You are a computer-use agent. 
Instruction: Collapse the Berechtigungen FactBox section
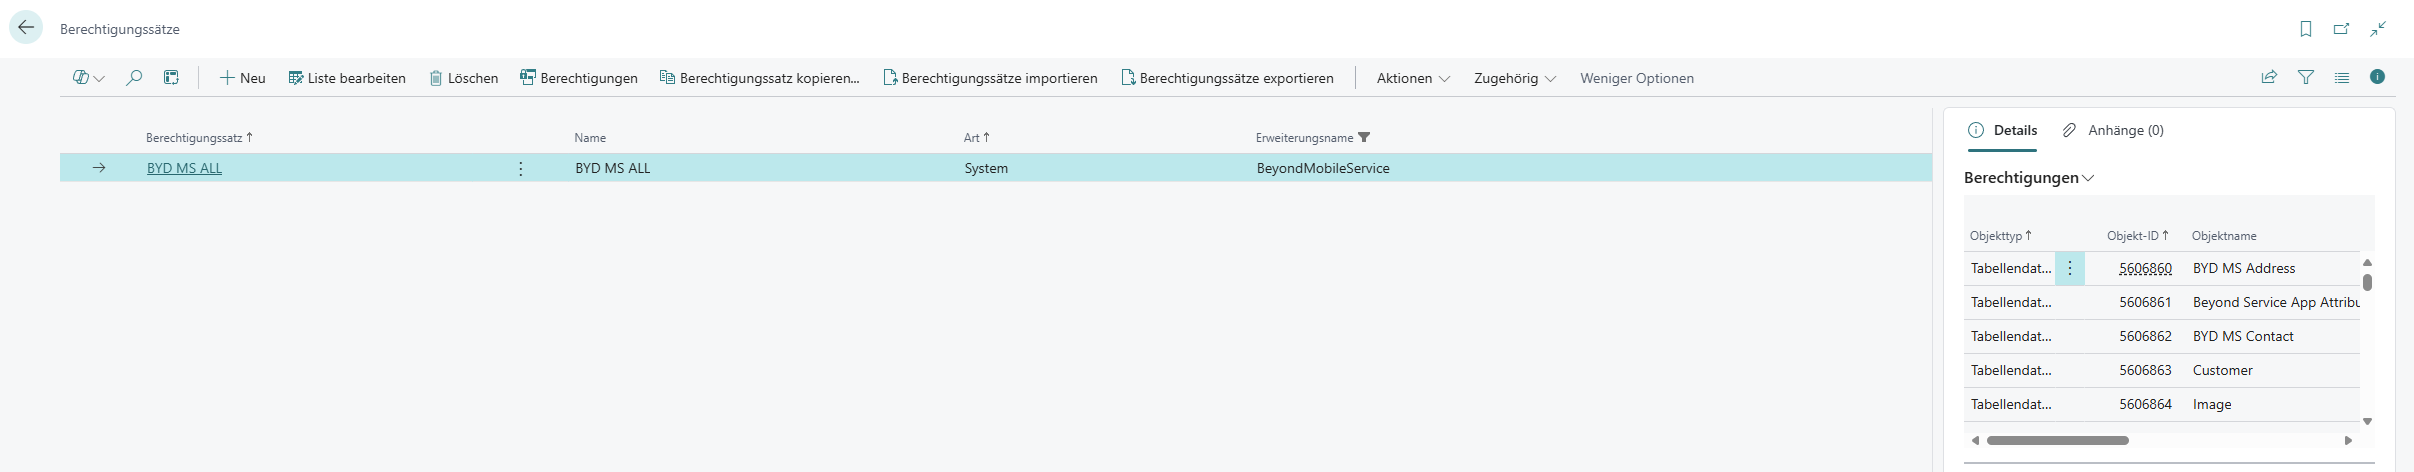coord(2028,178)
